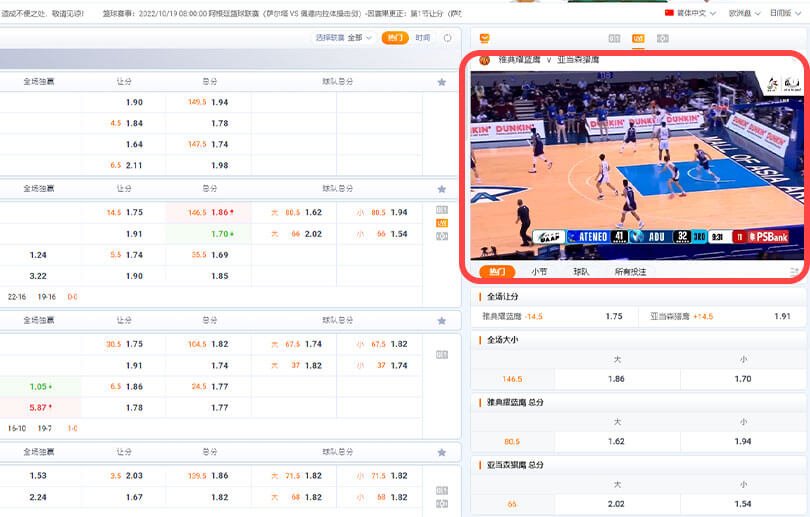
Task: Favorite the league above the 1.53 moneyline row
Action: point(442,452)
